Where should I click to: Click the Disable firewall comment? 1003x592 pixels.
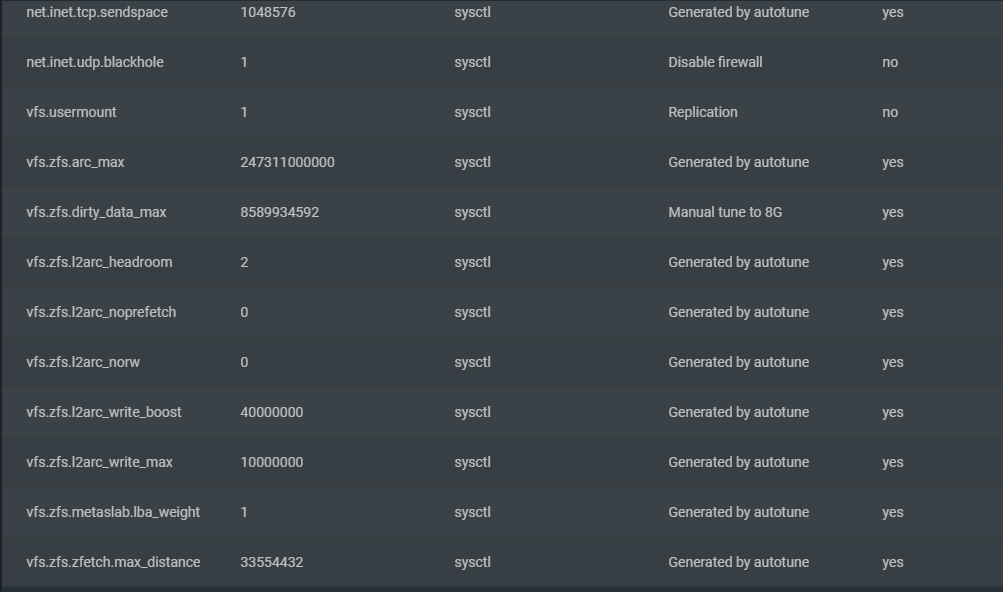point(715,62)
